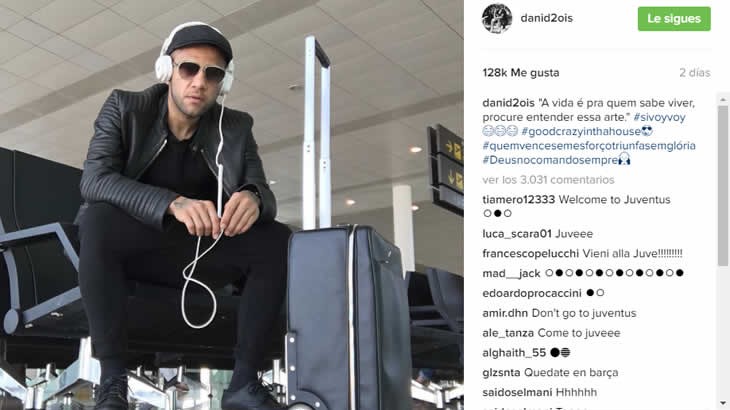This screenshot has height=410, width=730.
Task: Click the comments scrollbar up arrow
Action: click(x=723, y=100)
